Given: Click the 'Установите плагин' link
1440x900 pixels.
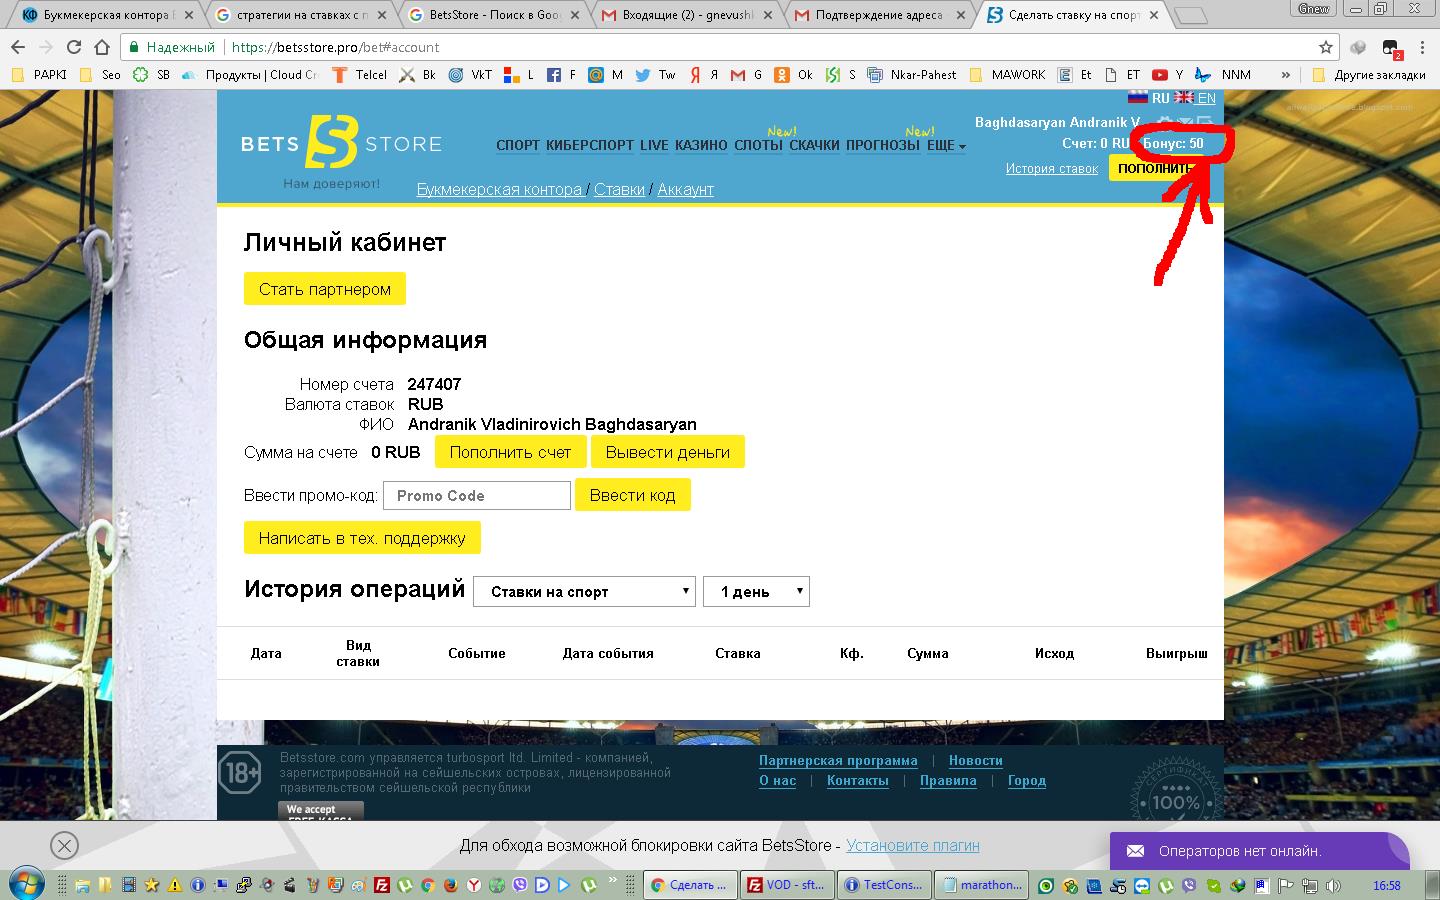Looking at the screenshot, I should [x=913, y=846].
